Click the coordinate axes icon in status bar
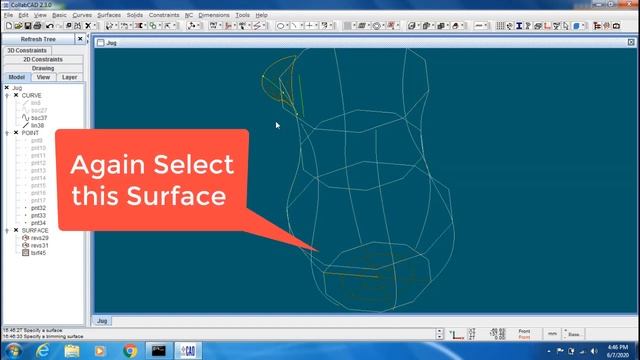The image size is (640, 360). [456, 335]
